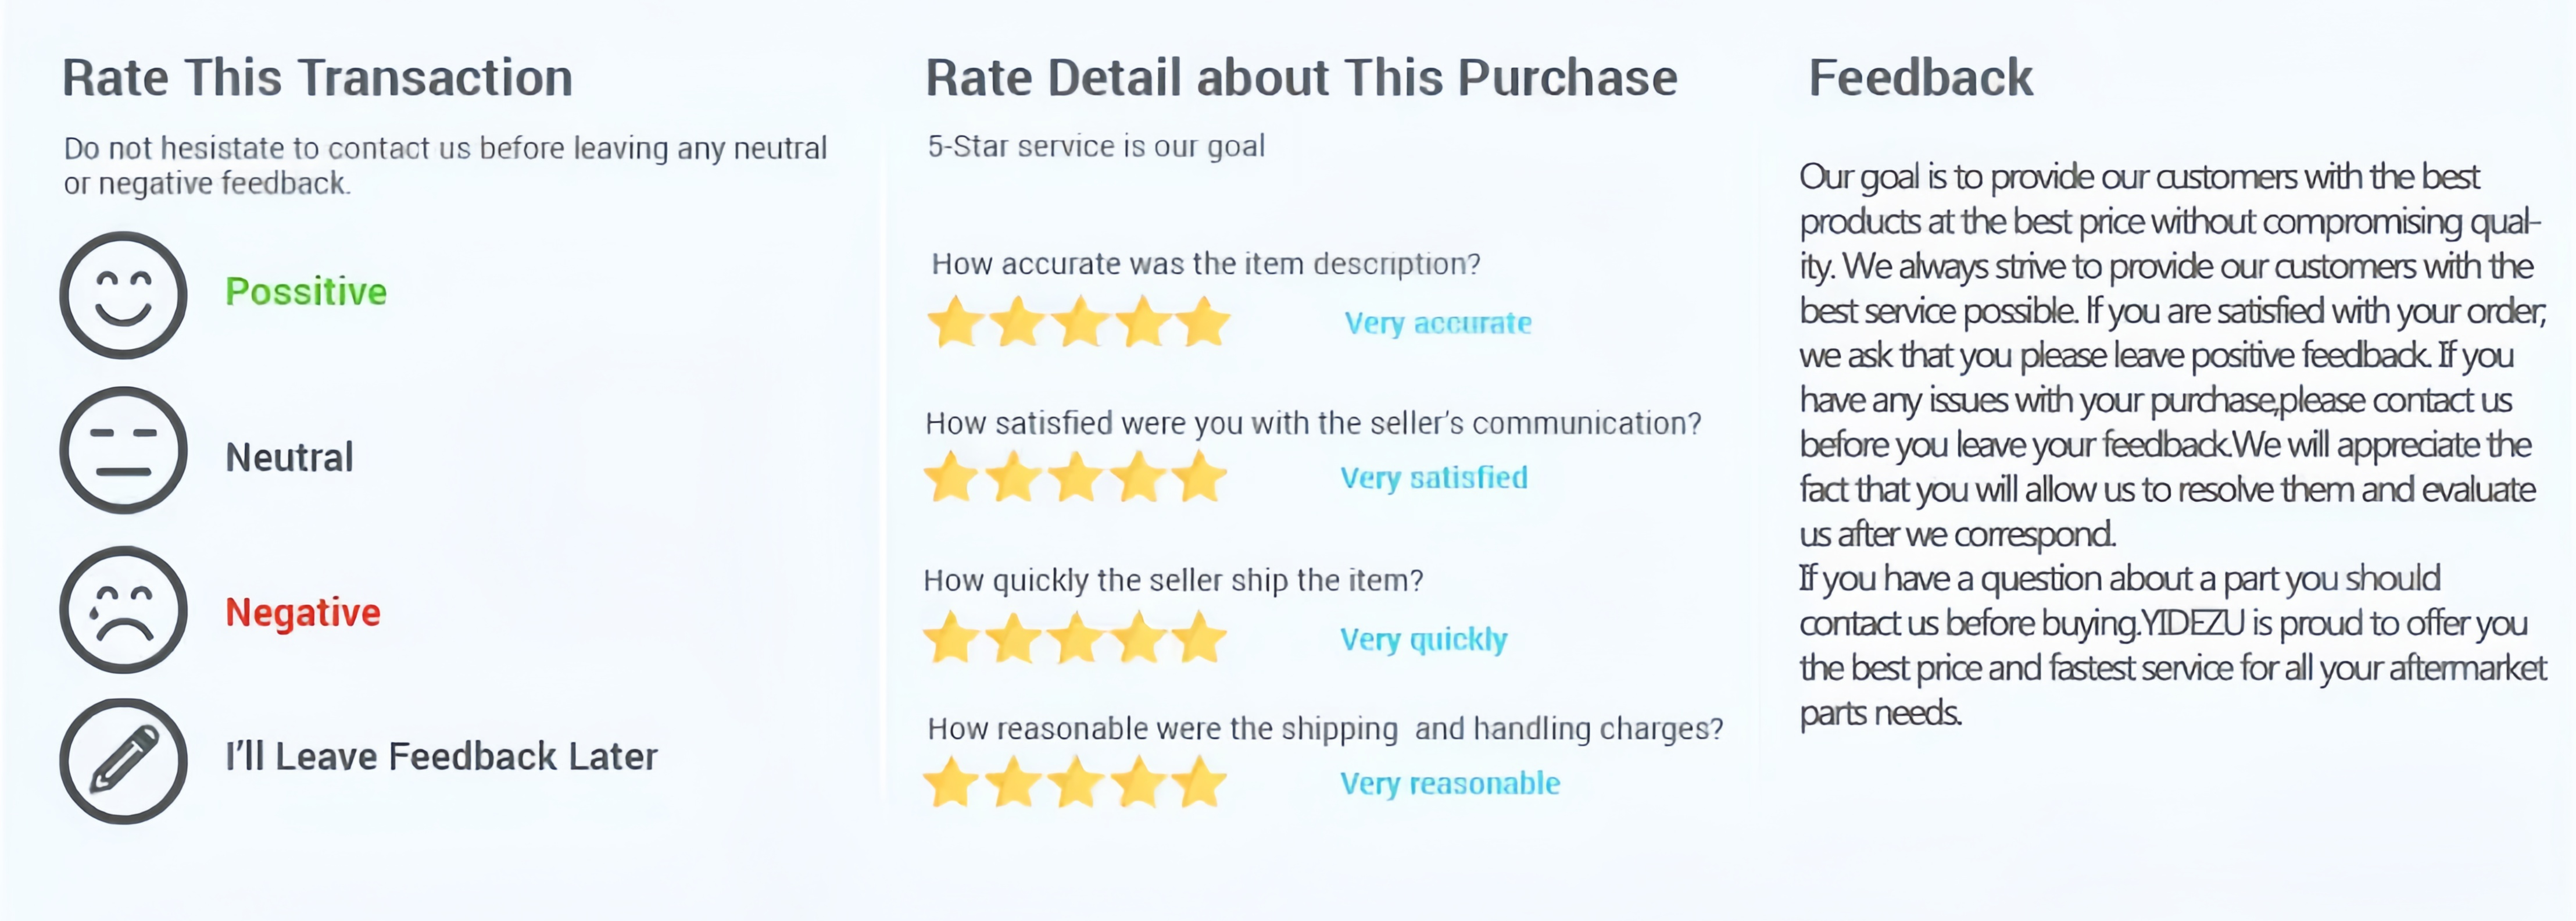Rate shipping speed with fourth star
2576x921 pixels.
pos(1138,638)
